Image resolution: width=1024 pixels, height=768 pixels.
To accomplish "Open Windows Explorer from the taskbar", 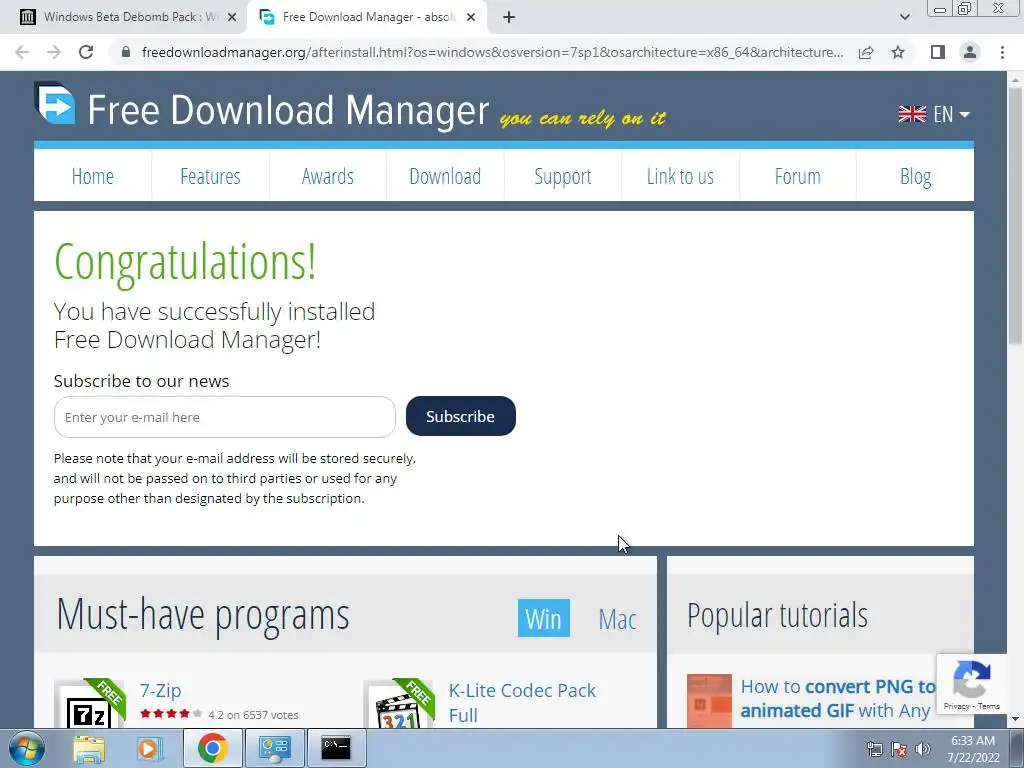I will (89, 748).
